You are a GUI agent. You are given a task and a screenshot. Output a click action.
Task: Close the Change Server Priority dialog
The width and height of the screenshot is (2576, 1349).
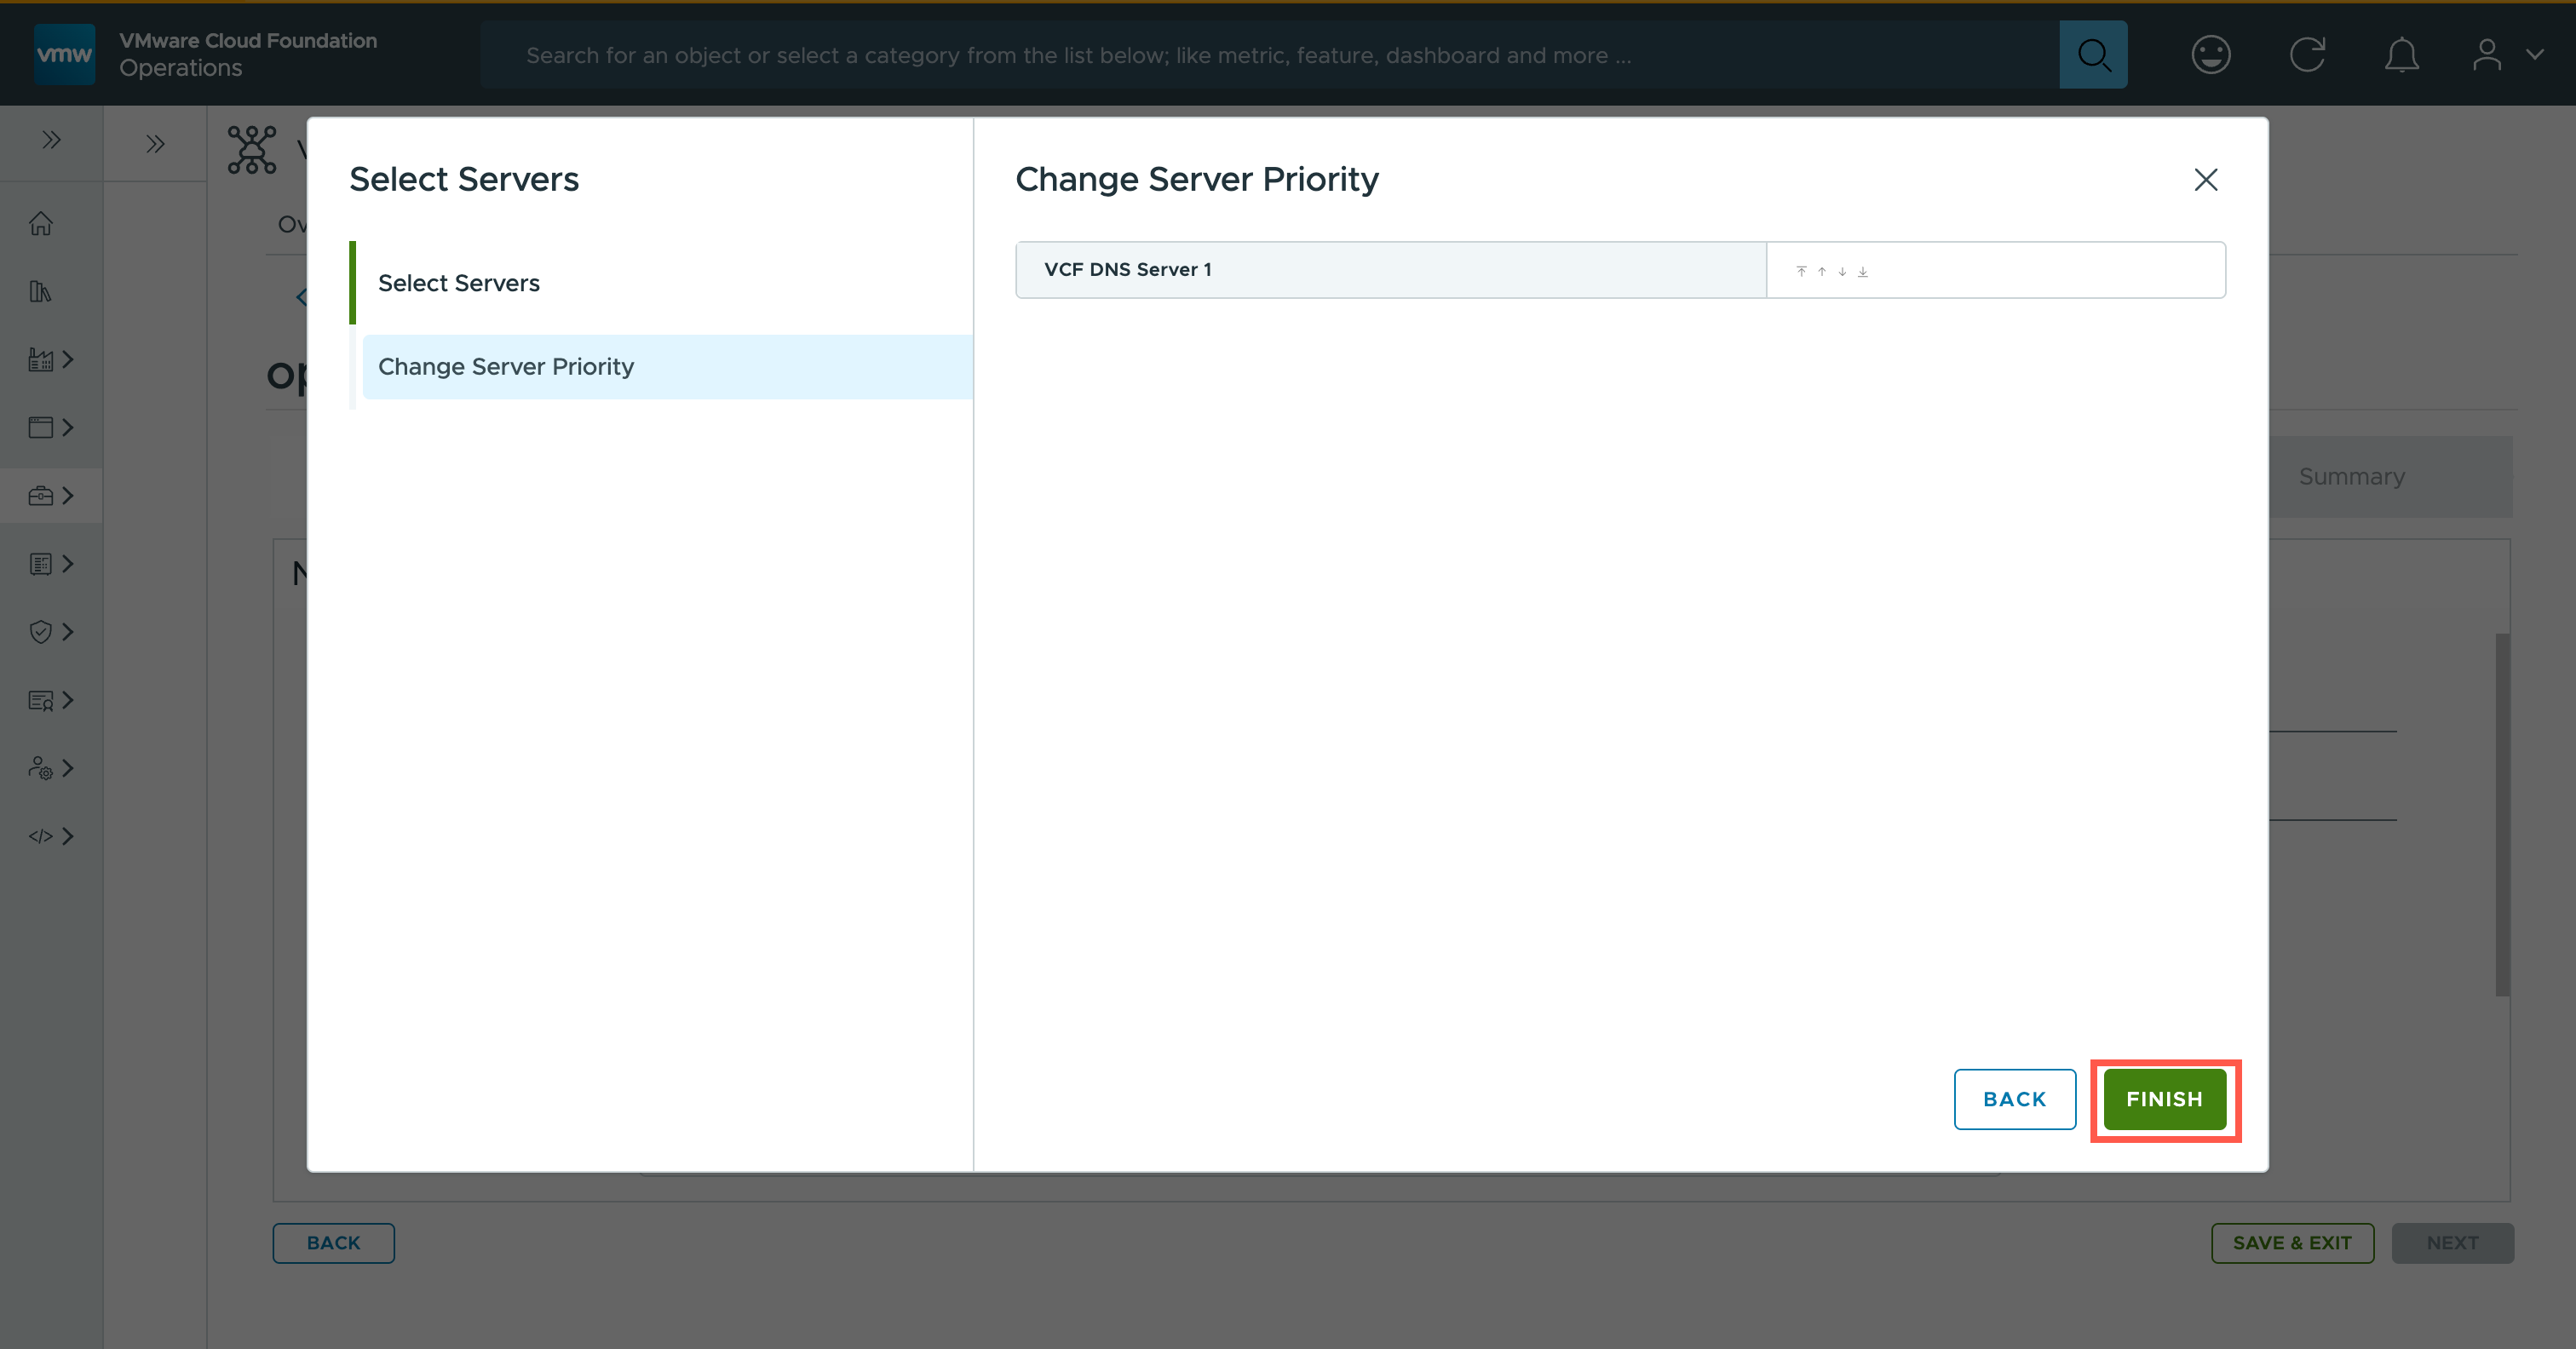[2205, 180]
